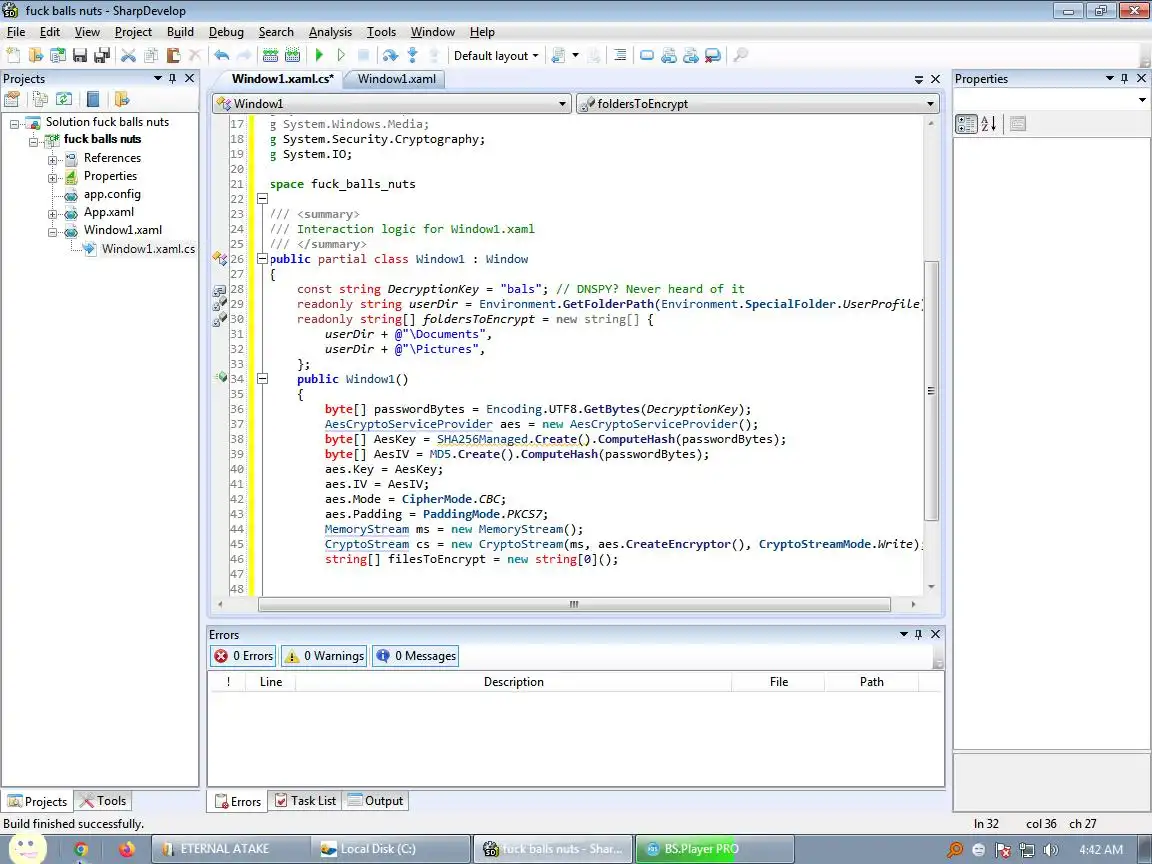Screen dimensions: 1152x864
Task: Click the Step Into down arrow icon
Action: [x=412, y=55]
